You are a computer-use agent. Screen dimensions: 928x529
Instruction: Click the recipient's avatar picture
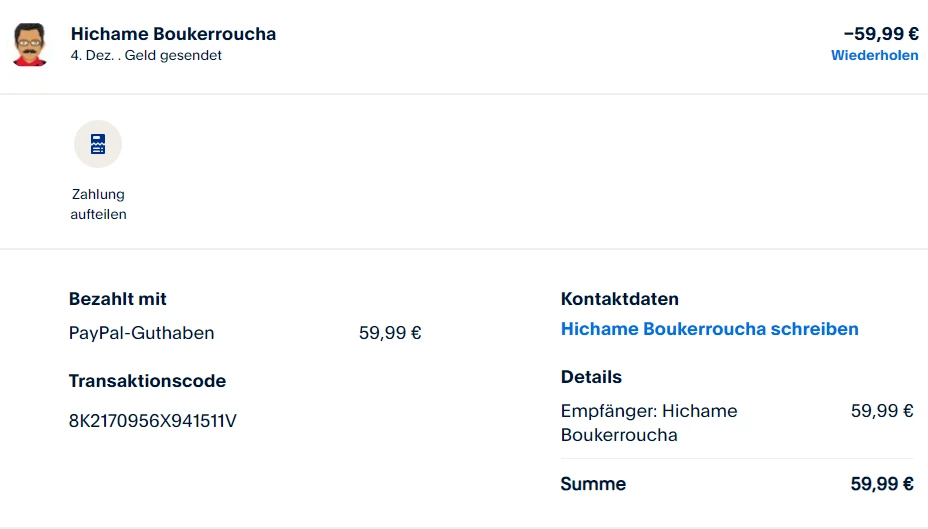coord(30,44)
